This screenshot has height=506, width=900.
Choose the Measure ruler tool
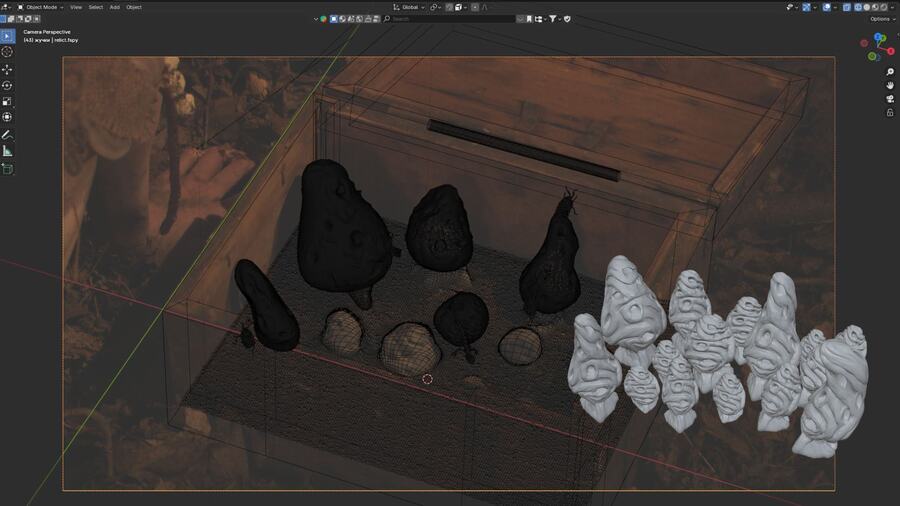pyautogui.click(x=7, y=151)
